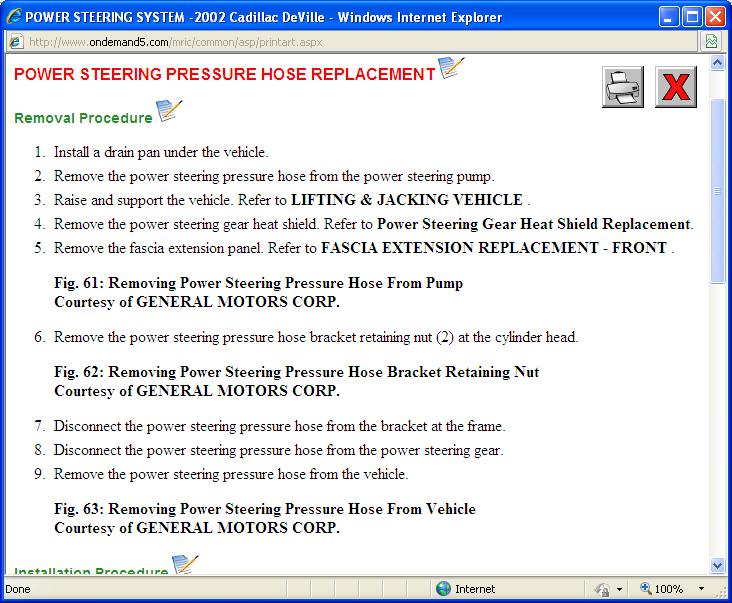732x603 pixels.
Task: Maximize the Internet Explorer window
Action: tap(692, 18)
